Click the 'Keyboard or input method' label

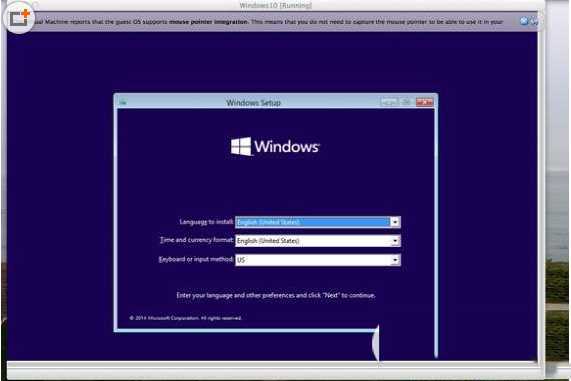click(196, 259)
